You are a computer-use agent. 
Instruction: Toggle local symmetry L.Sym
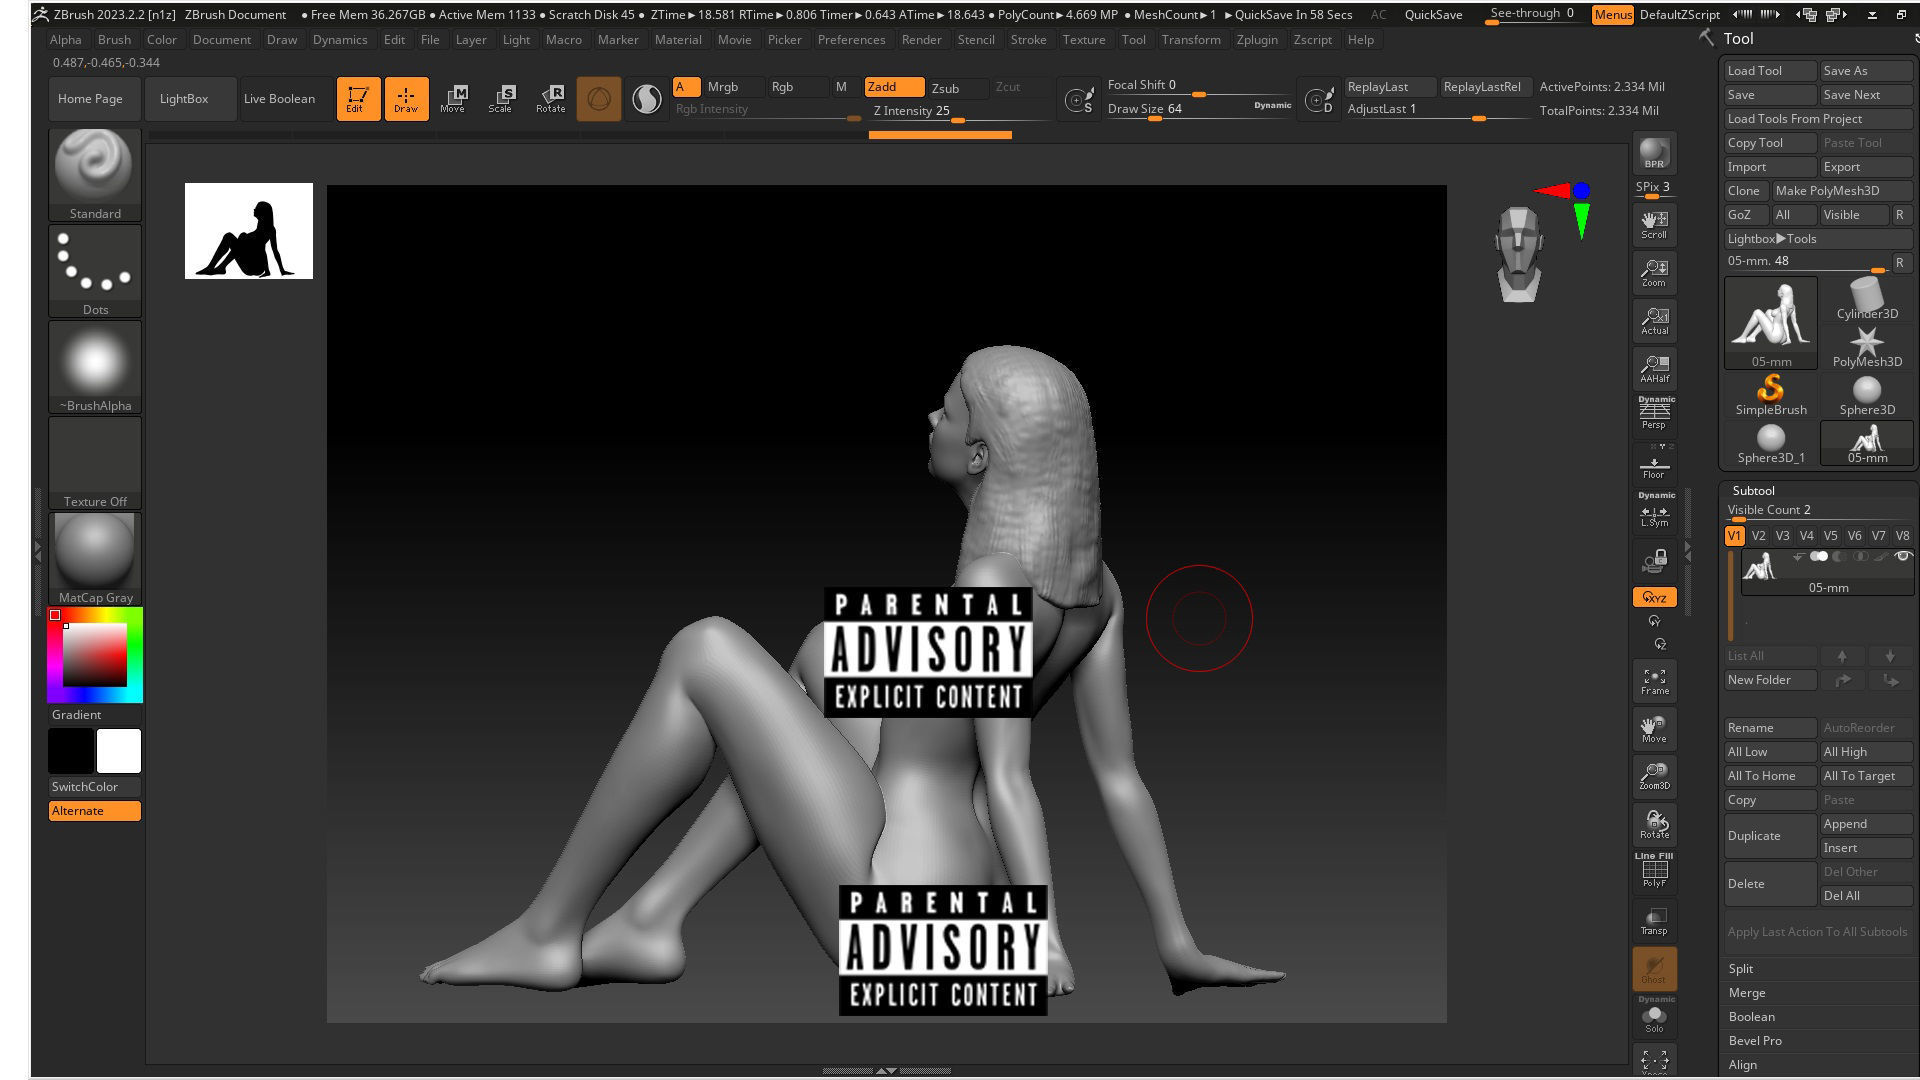(x=1654, y=511)
